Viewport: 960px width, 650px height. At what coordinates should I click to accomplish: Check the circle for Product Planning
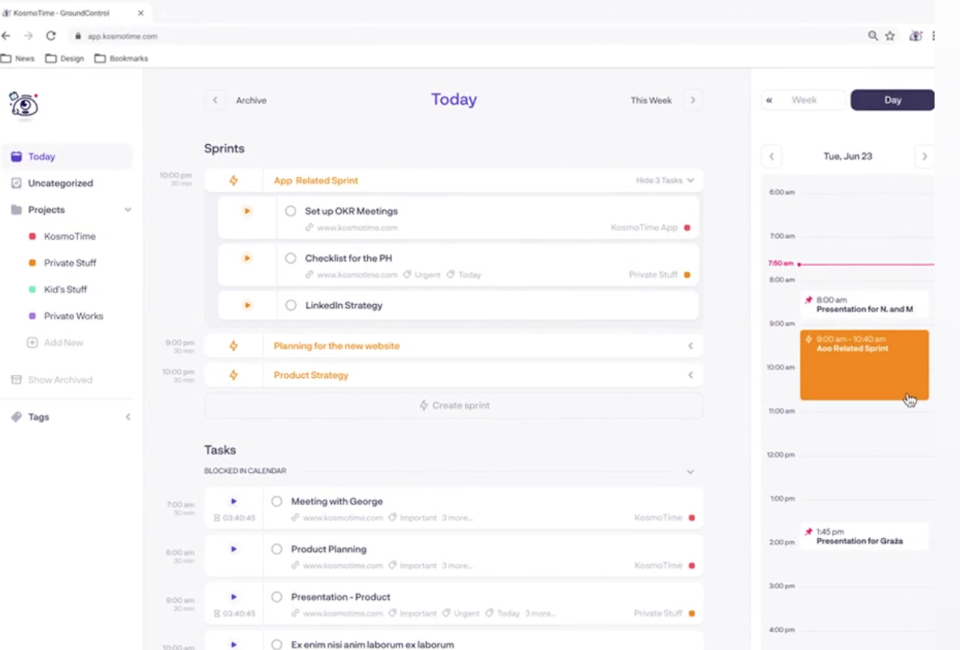coord(276,549)
